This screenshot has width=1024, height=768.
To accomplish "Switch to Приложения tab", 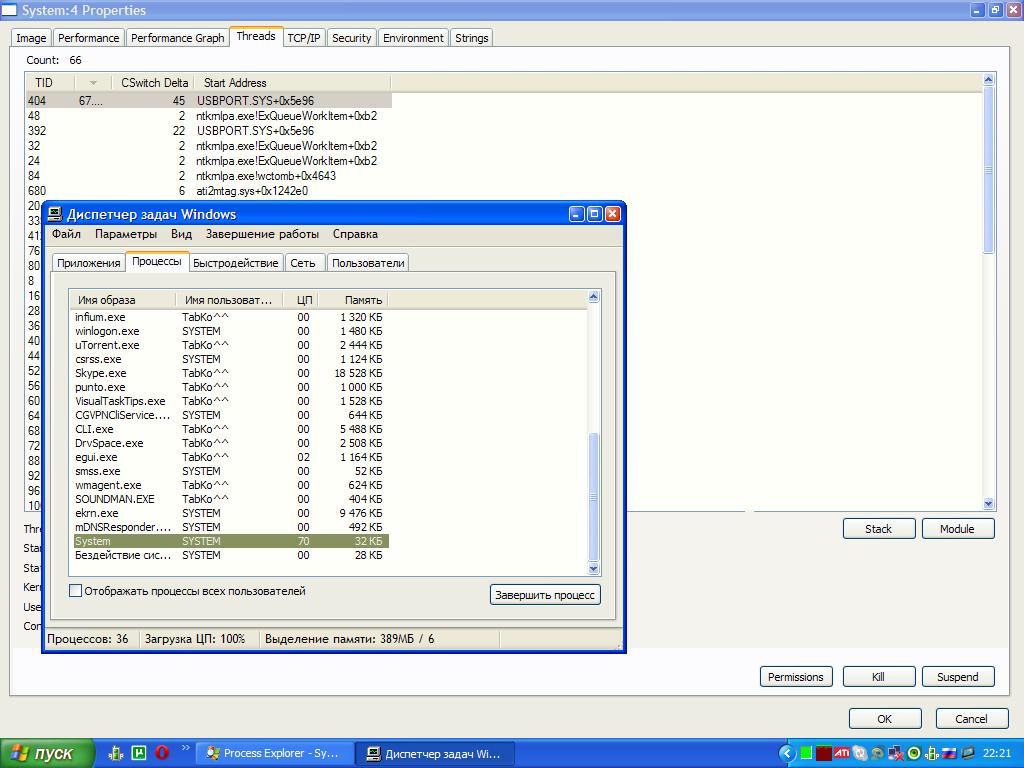I will tap(88, 263).
